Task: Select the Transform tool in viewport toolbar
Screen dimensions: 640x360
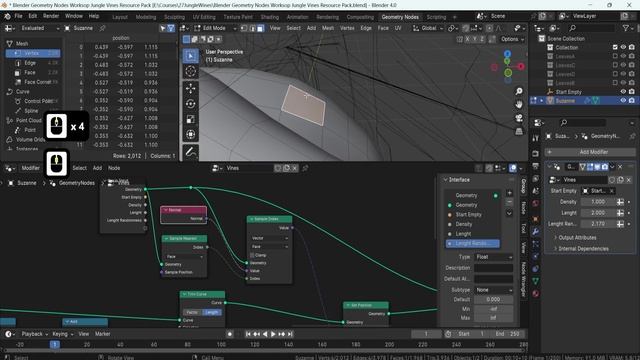Action: pos(190,134)
